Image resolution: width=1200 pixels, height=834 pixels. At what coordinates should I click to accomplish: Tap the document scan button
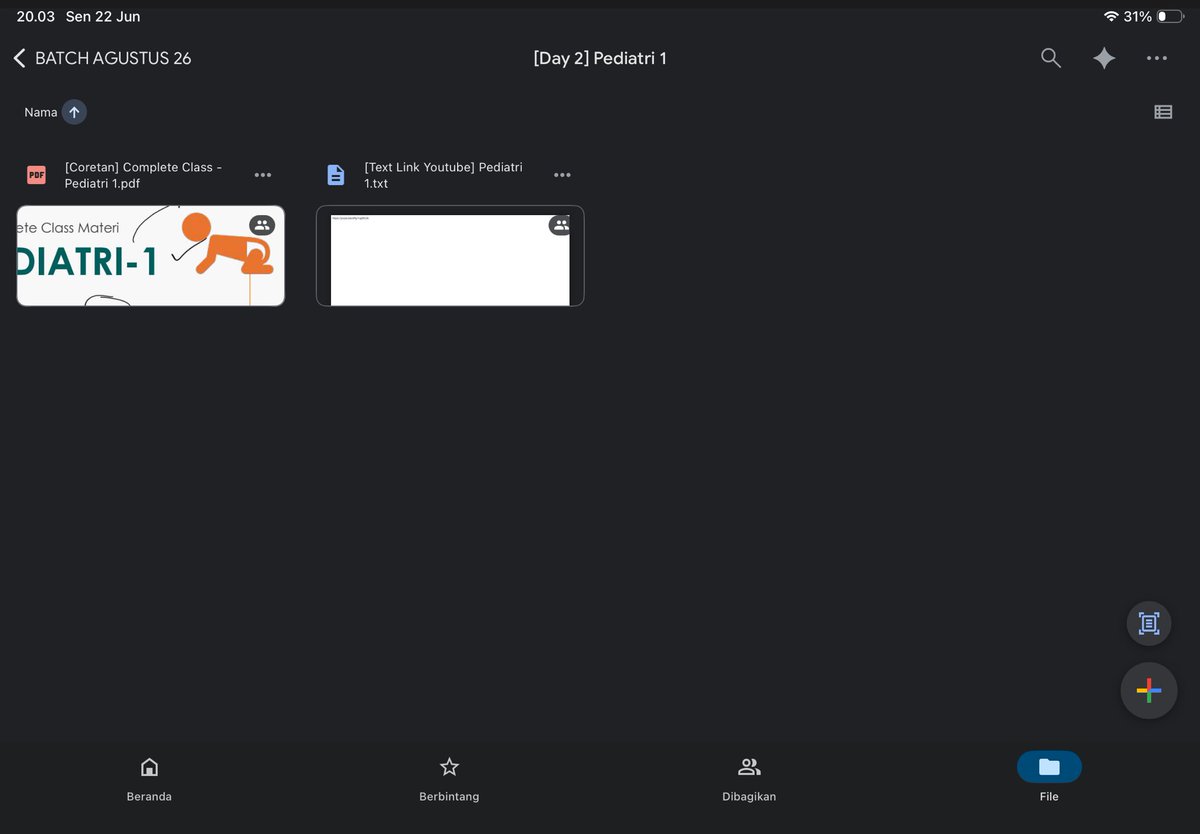[x=1149, y=623]
